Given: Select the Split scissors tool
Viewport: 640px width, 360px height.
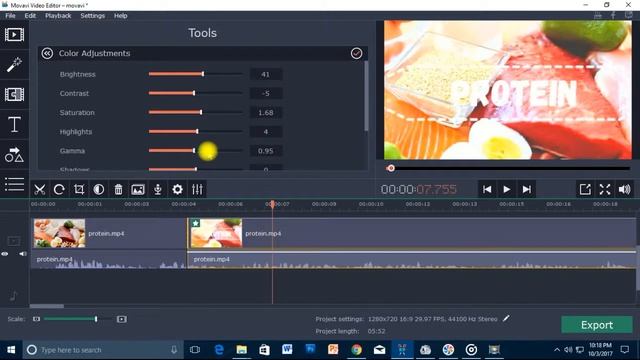Looking at the screenshot, I should [x=40, y=189].
